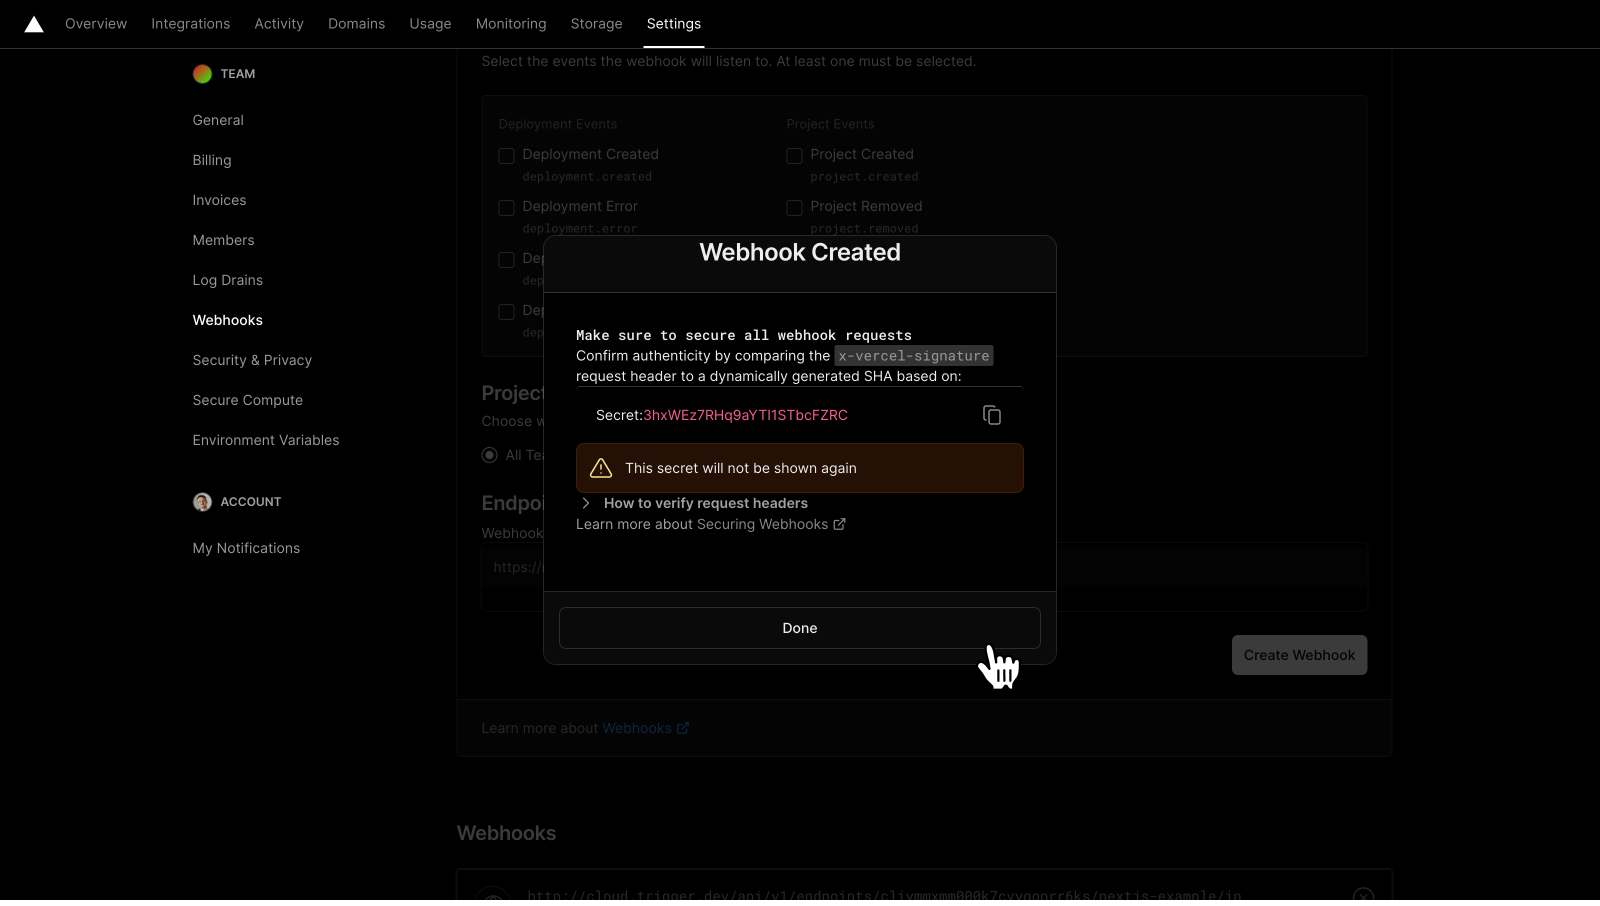Click the webhook endpoint URL input field
This screenshot has height=906, width=1600.
pos(924,567)
